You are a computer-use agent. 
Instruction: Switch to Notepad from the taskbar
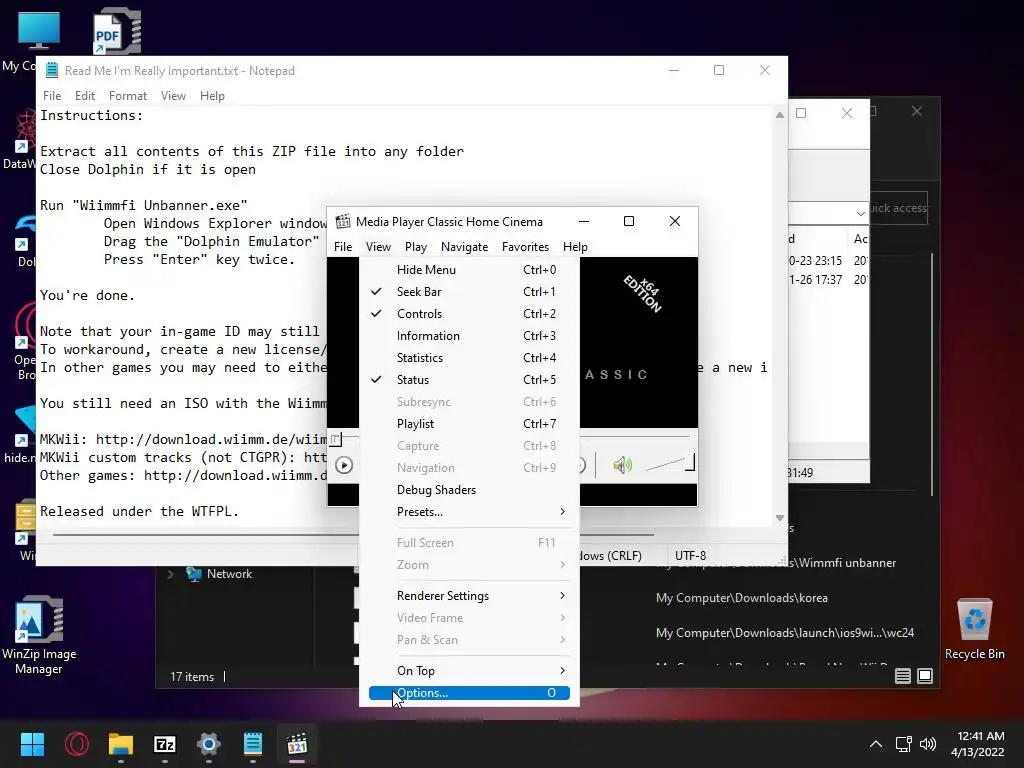point(253,744)
